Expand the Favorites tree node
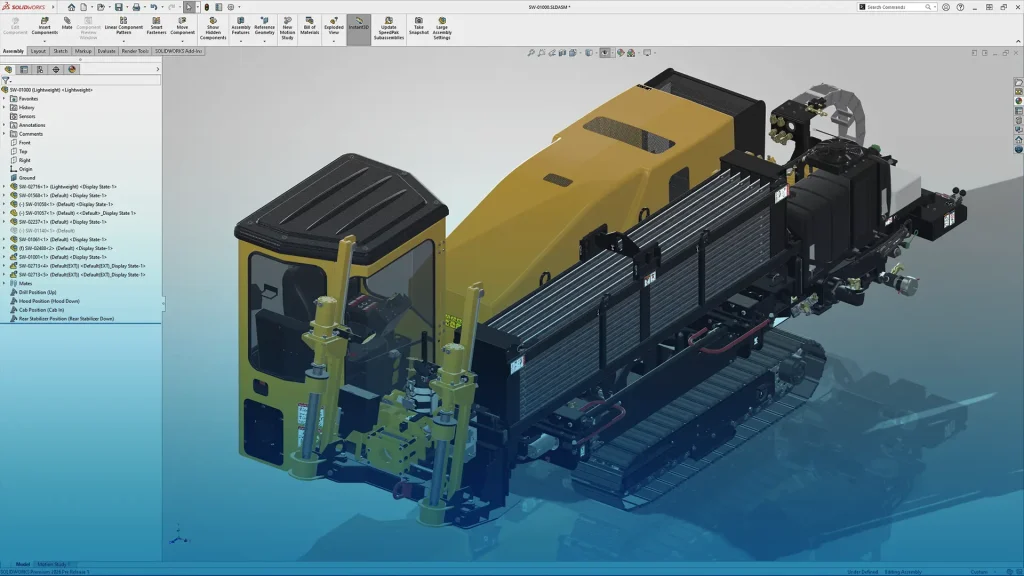This screenshot has width=1024, height=576. click(5, 98)
